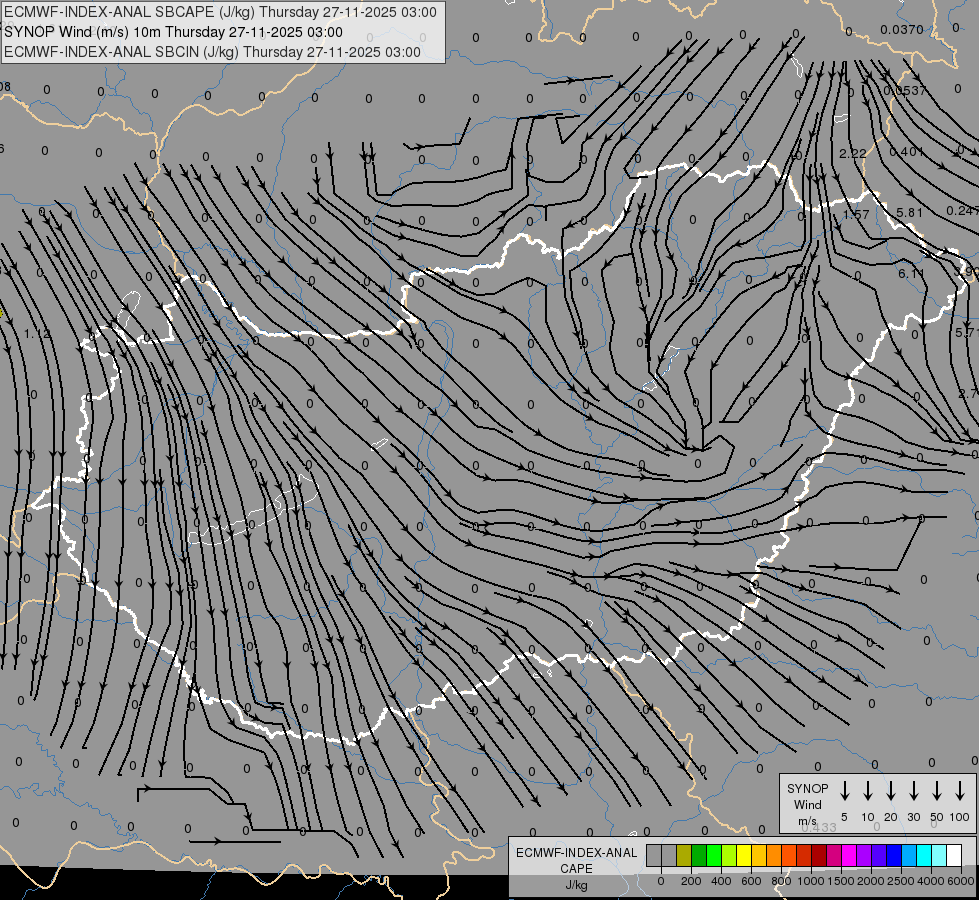This screenshot has height=900, width=979.
Task: Click the 1.12 value near western border
Action: [37, 334]
